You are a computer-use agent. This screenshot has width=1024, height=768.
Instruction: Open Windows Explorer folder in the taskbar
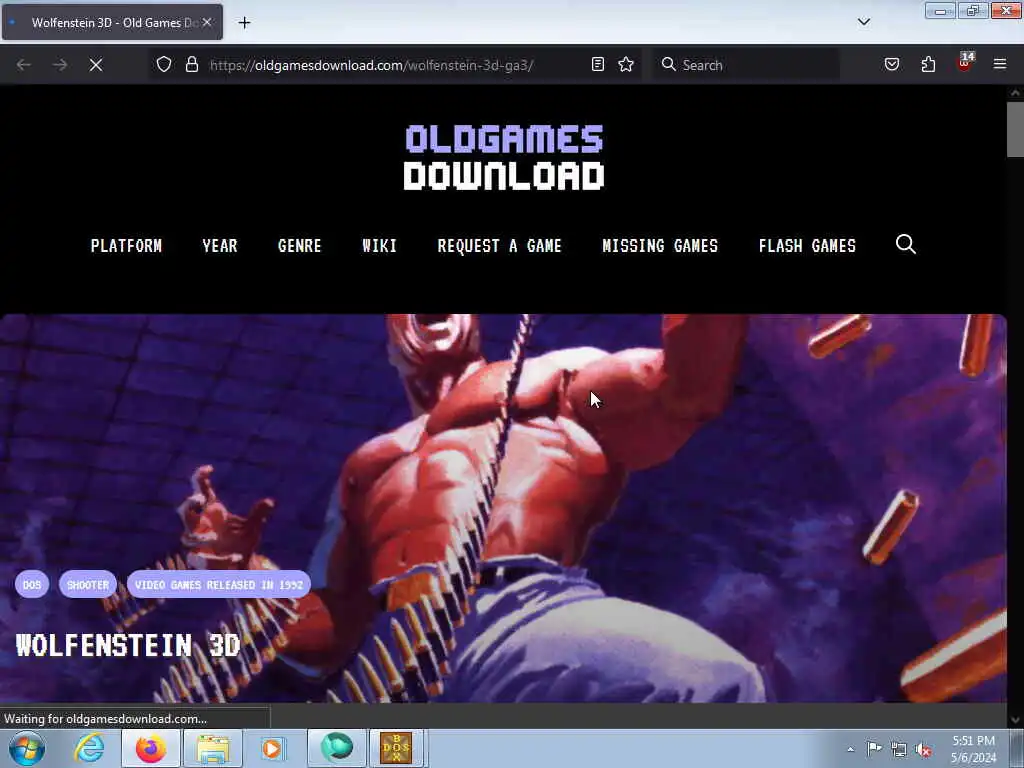click(213, 748)
